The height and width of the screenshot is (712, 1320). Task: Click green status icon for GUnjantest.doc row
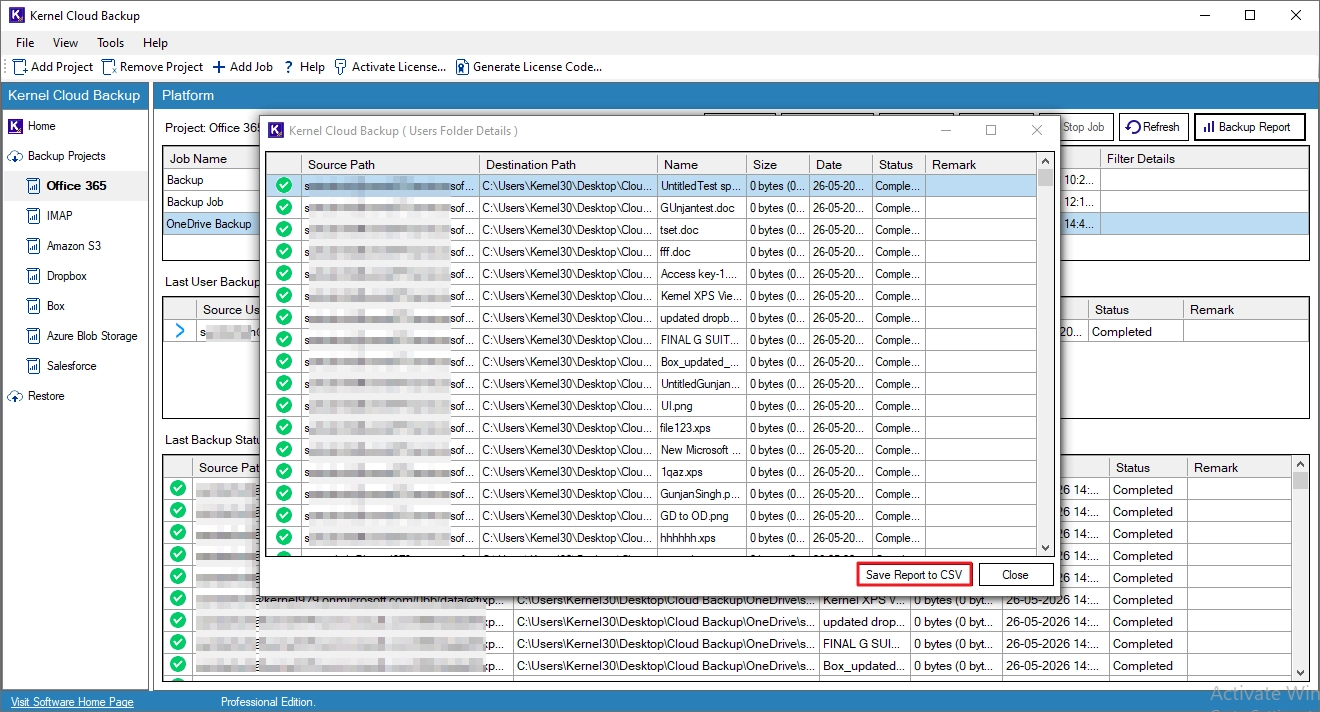pos(284,208)
